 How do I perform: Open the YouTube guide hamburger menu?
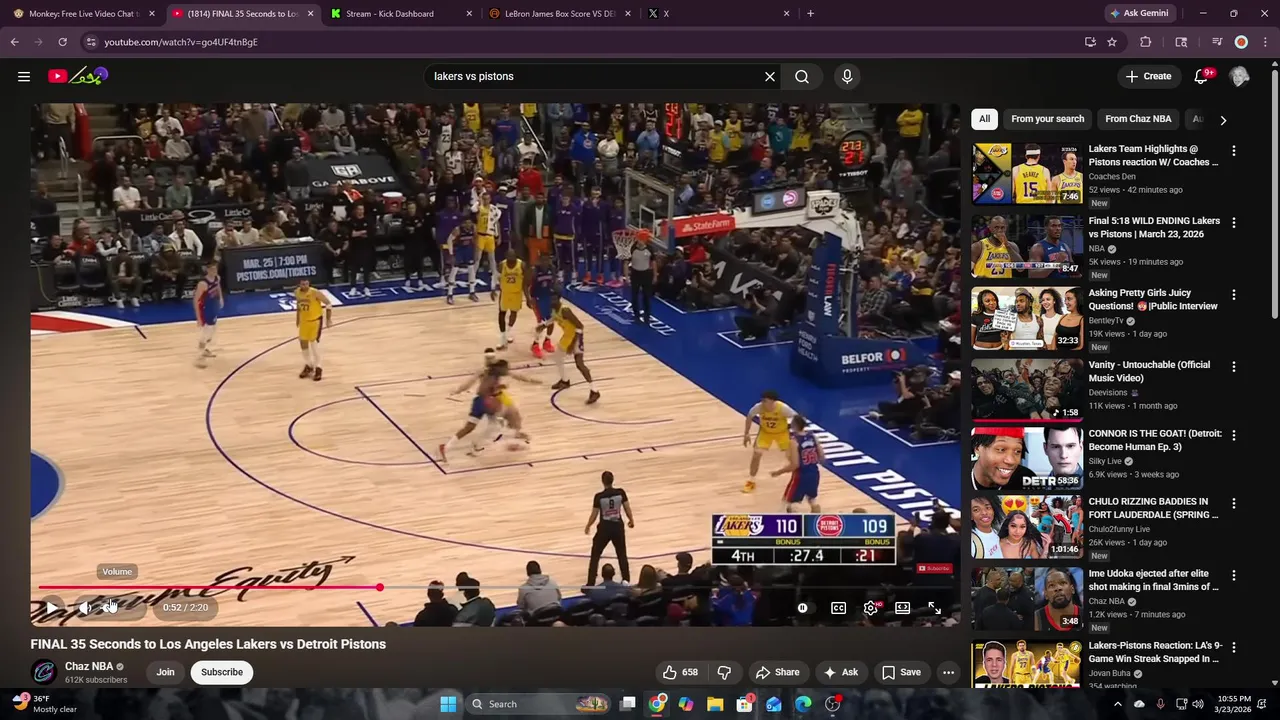(x=24, y=76)
